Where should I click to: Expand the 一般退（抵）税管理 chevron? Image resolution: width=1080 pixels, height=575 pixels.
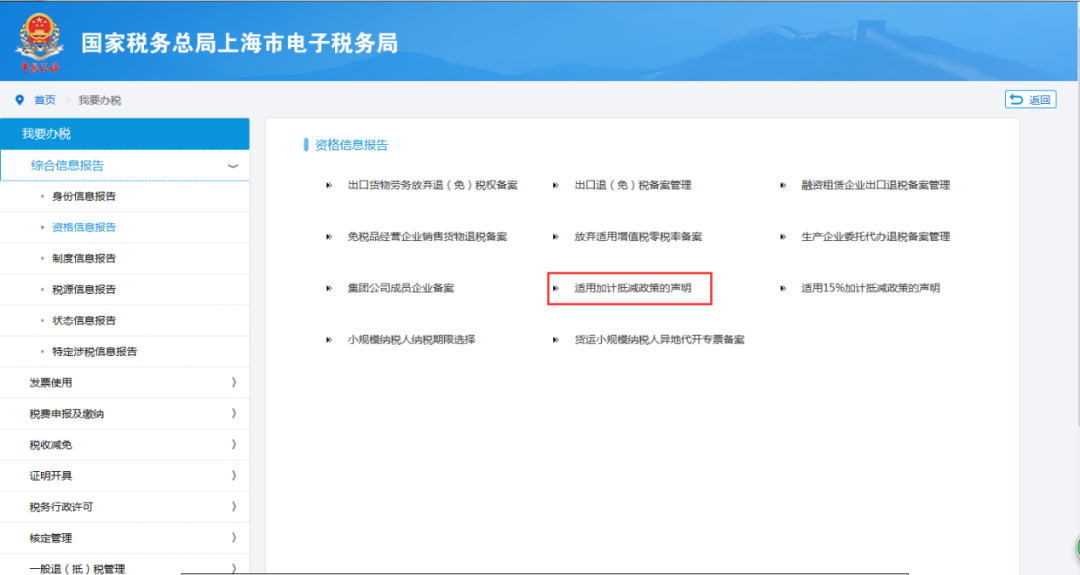pyautogui.click(x=234, y=568)
